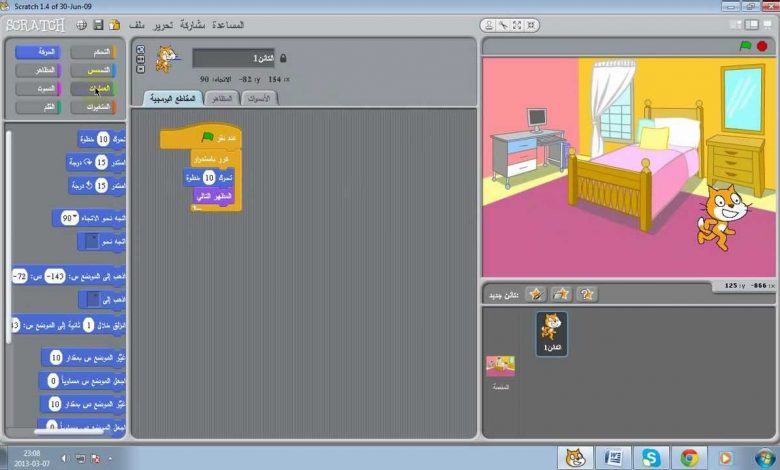Click the sprite name field الكائن1
This screenshot has width=780, height=470.
[x=233, y=58]
